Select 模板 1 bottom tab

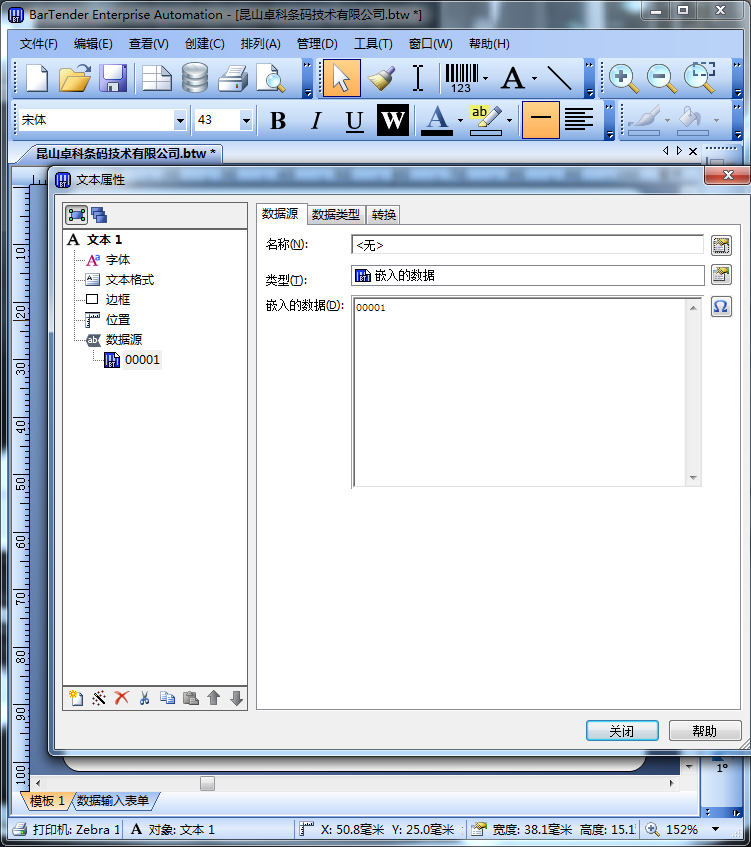tap(47, 801)
